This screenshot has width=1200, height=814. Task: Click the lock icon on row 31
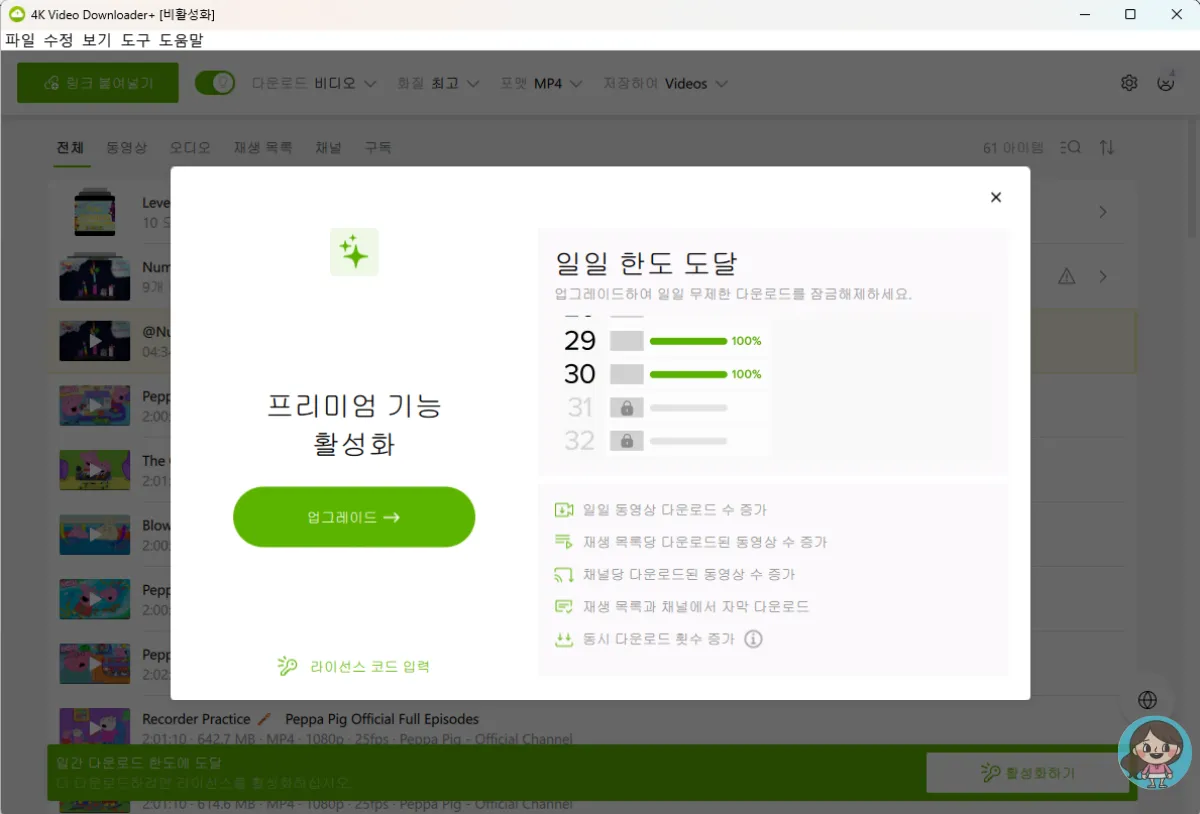click(x=627, y=407)
